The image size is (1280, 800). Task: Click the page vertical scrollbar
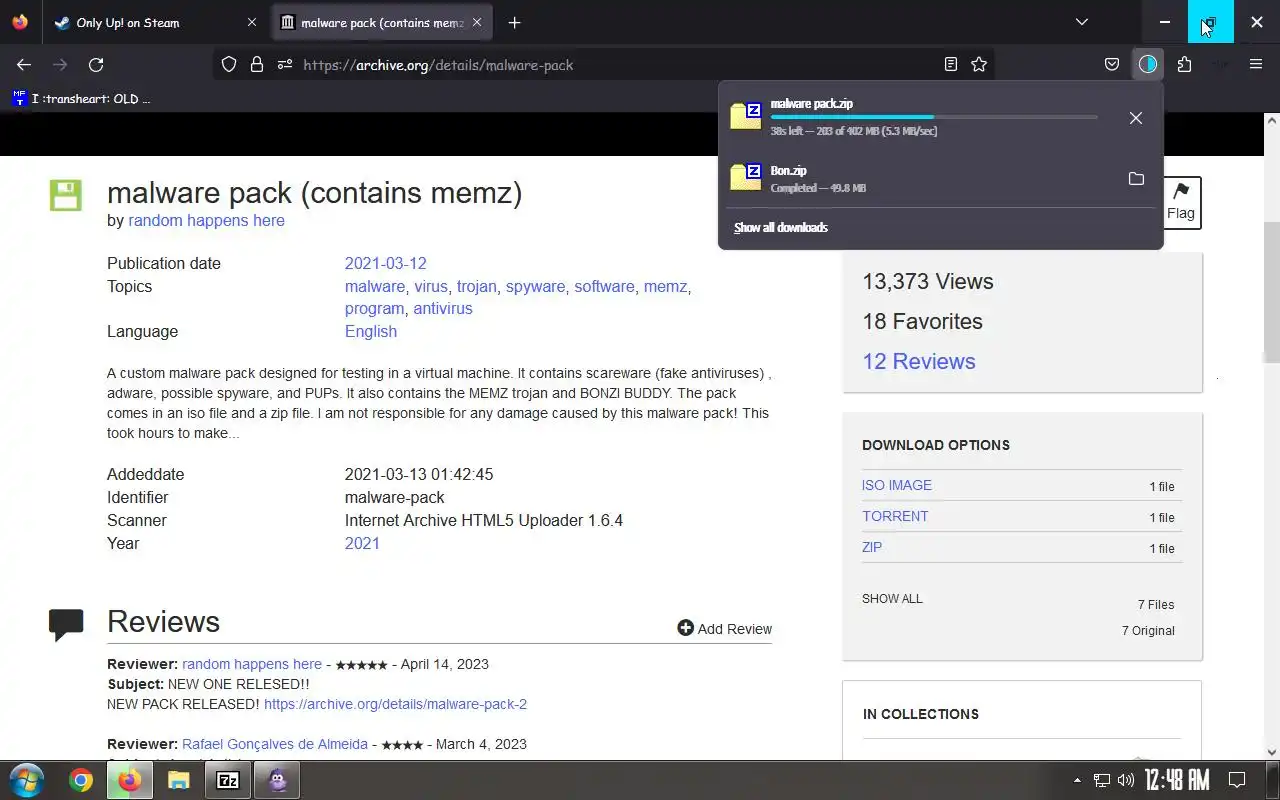pos(1272,290)
